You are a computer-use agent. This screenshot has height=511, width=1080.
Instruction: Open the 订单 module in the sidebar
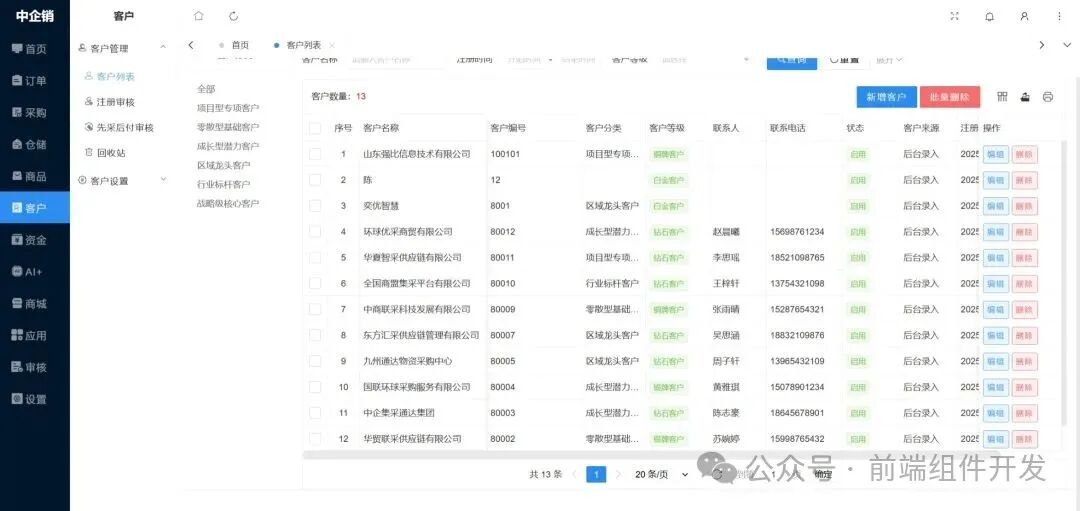tap(34, 81)
